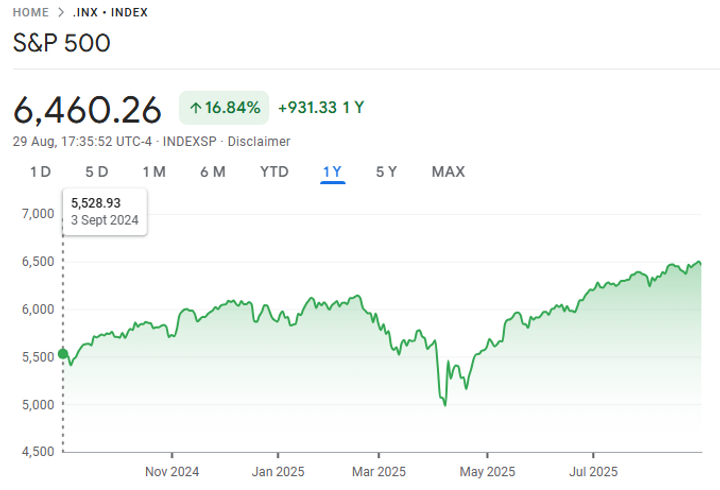Click the +931.33 1 Y change text
The width and height of the screenshot is (720, 490).
(x=321, y=108)
